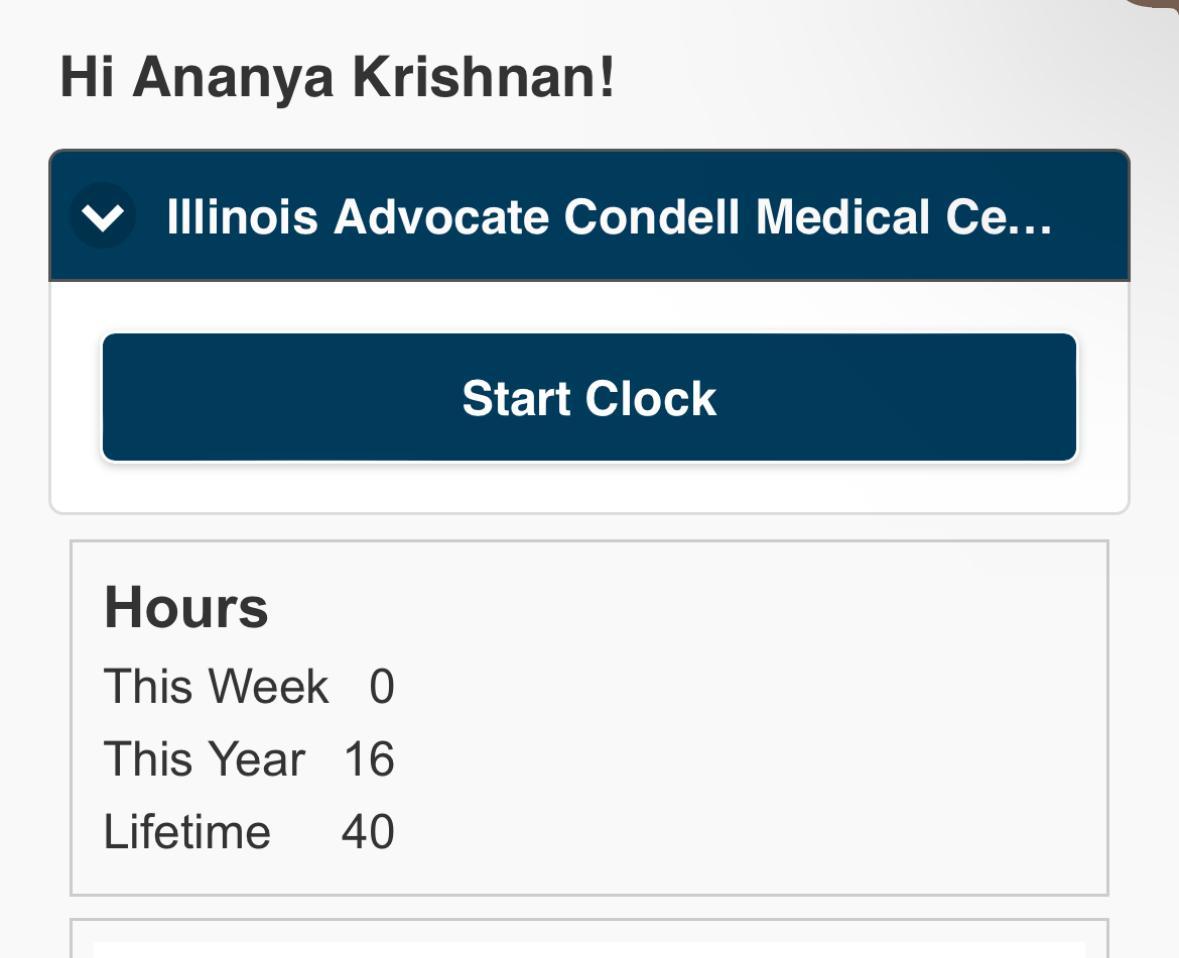
Task: Click the Start Clock button
Action: tap(589, 398)
